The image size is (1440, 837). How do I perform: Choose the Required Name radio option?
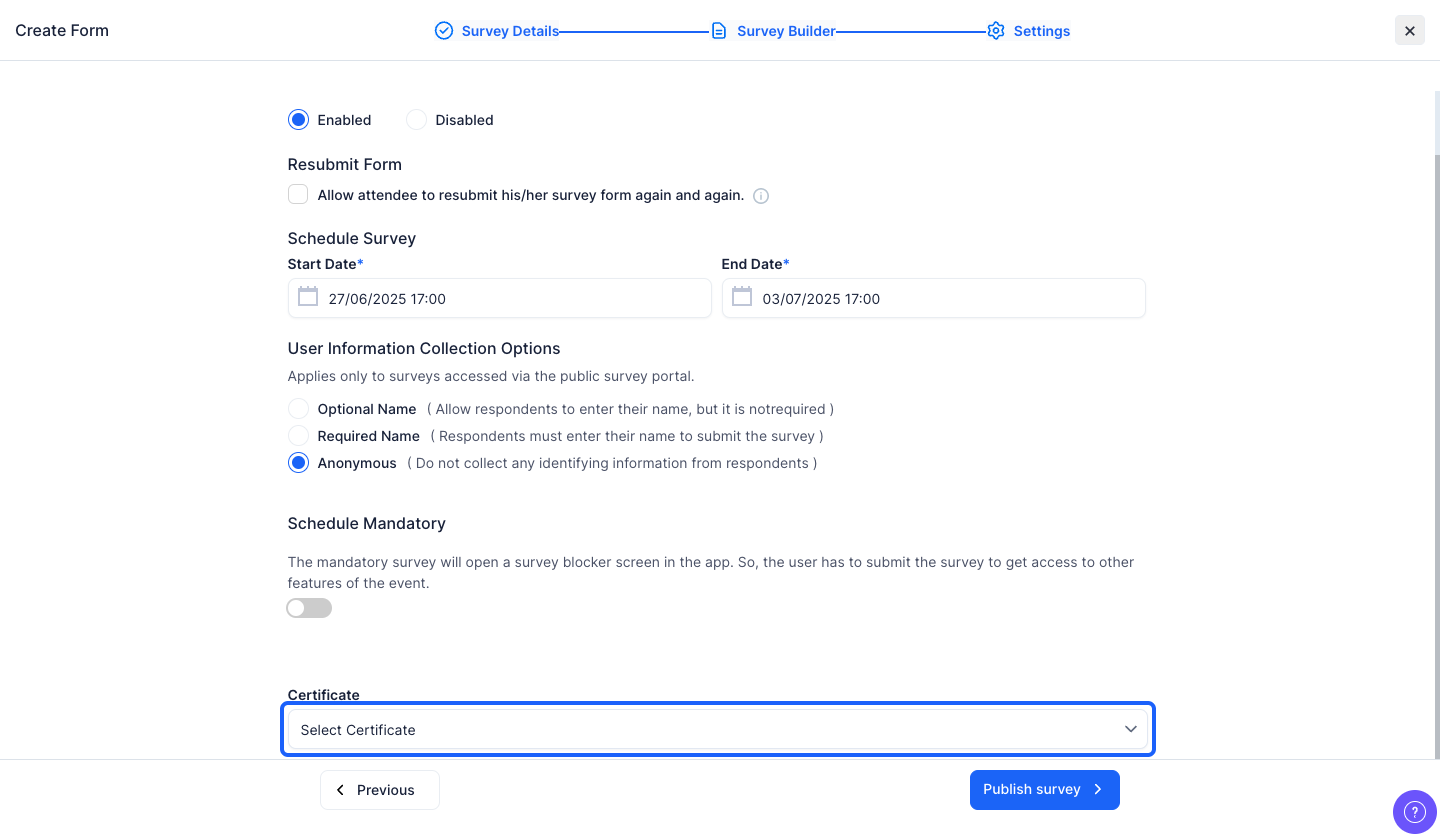pyautogui.click(x=298, y=436)
